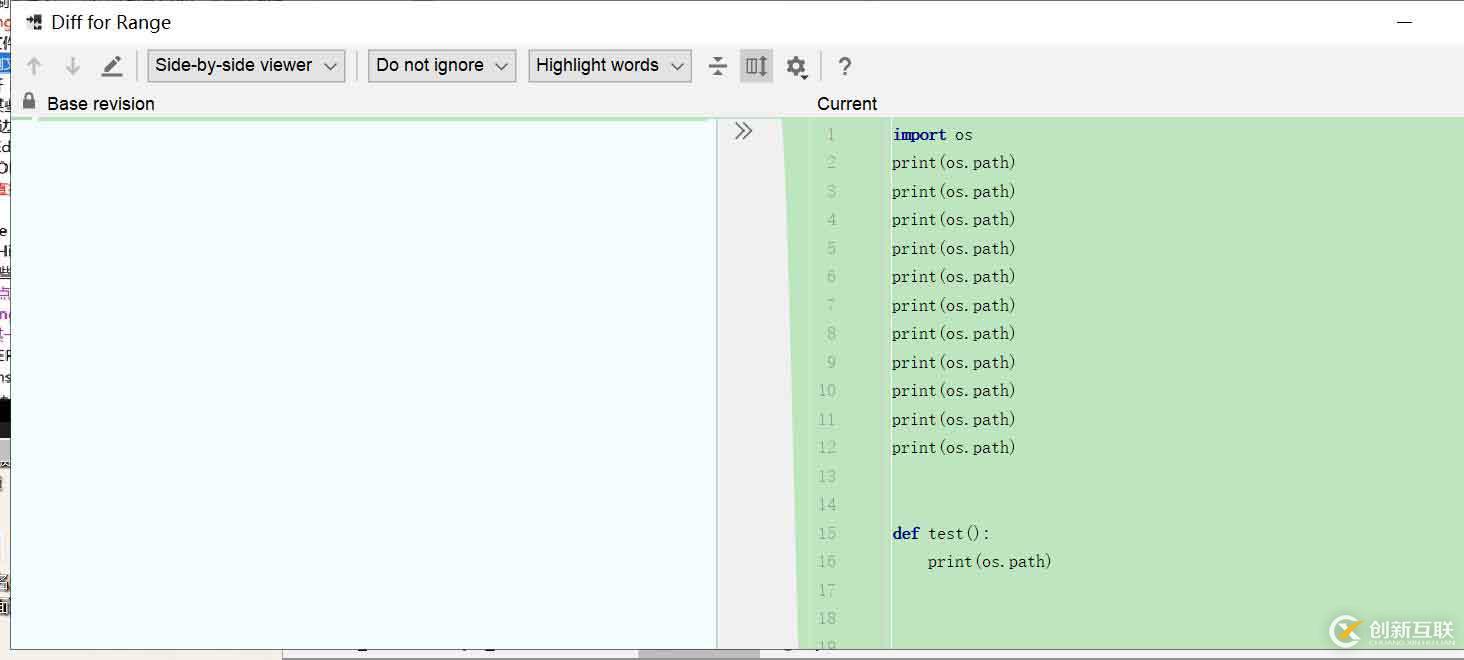1464x660 pixels.
Task: Toggle synchronize scrolling button
Action: point(757,66)
